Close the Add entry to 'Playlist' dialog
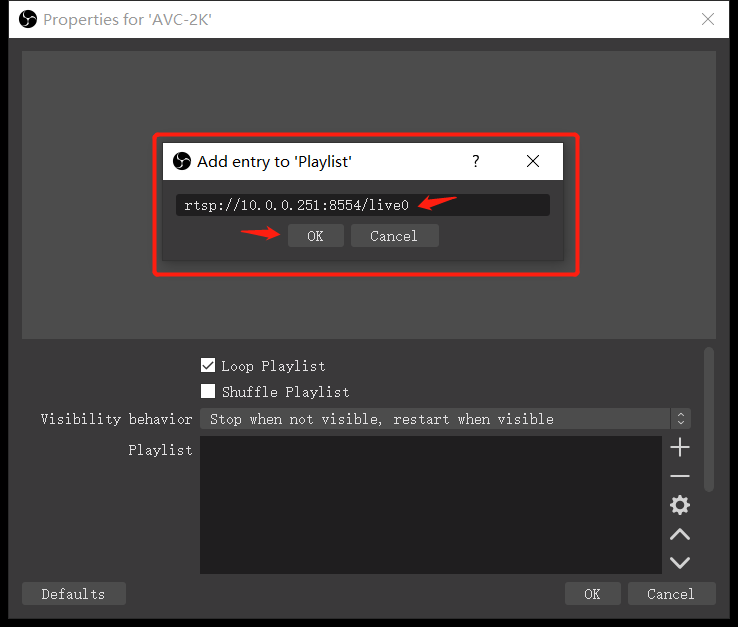738x627 pixels. coord(533,161)
